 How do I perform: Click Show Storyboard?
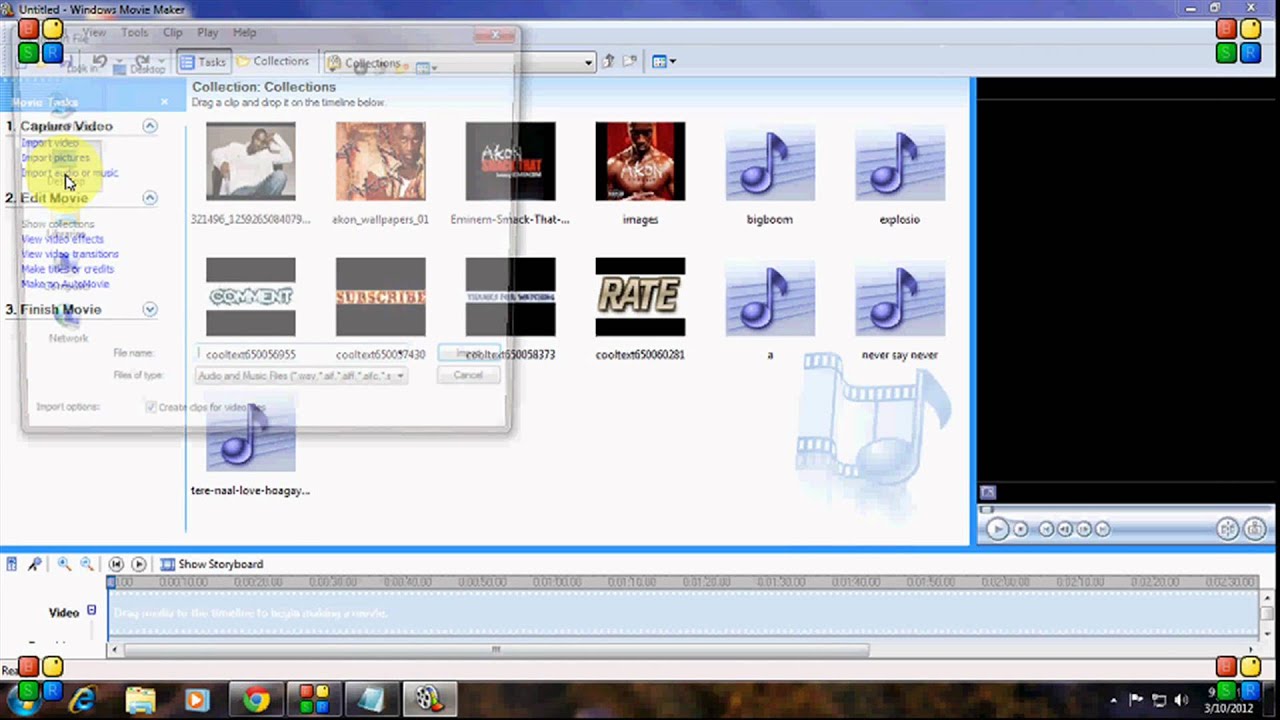pos(212,564)
